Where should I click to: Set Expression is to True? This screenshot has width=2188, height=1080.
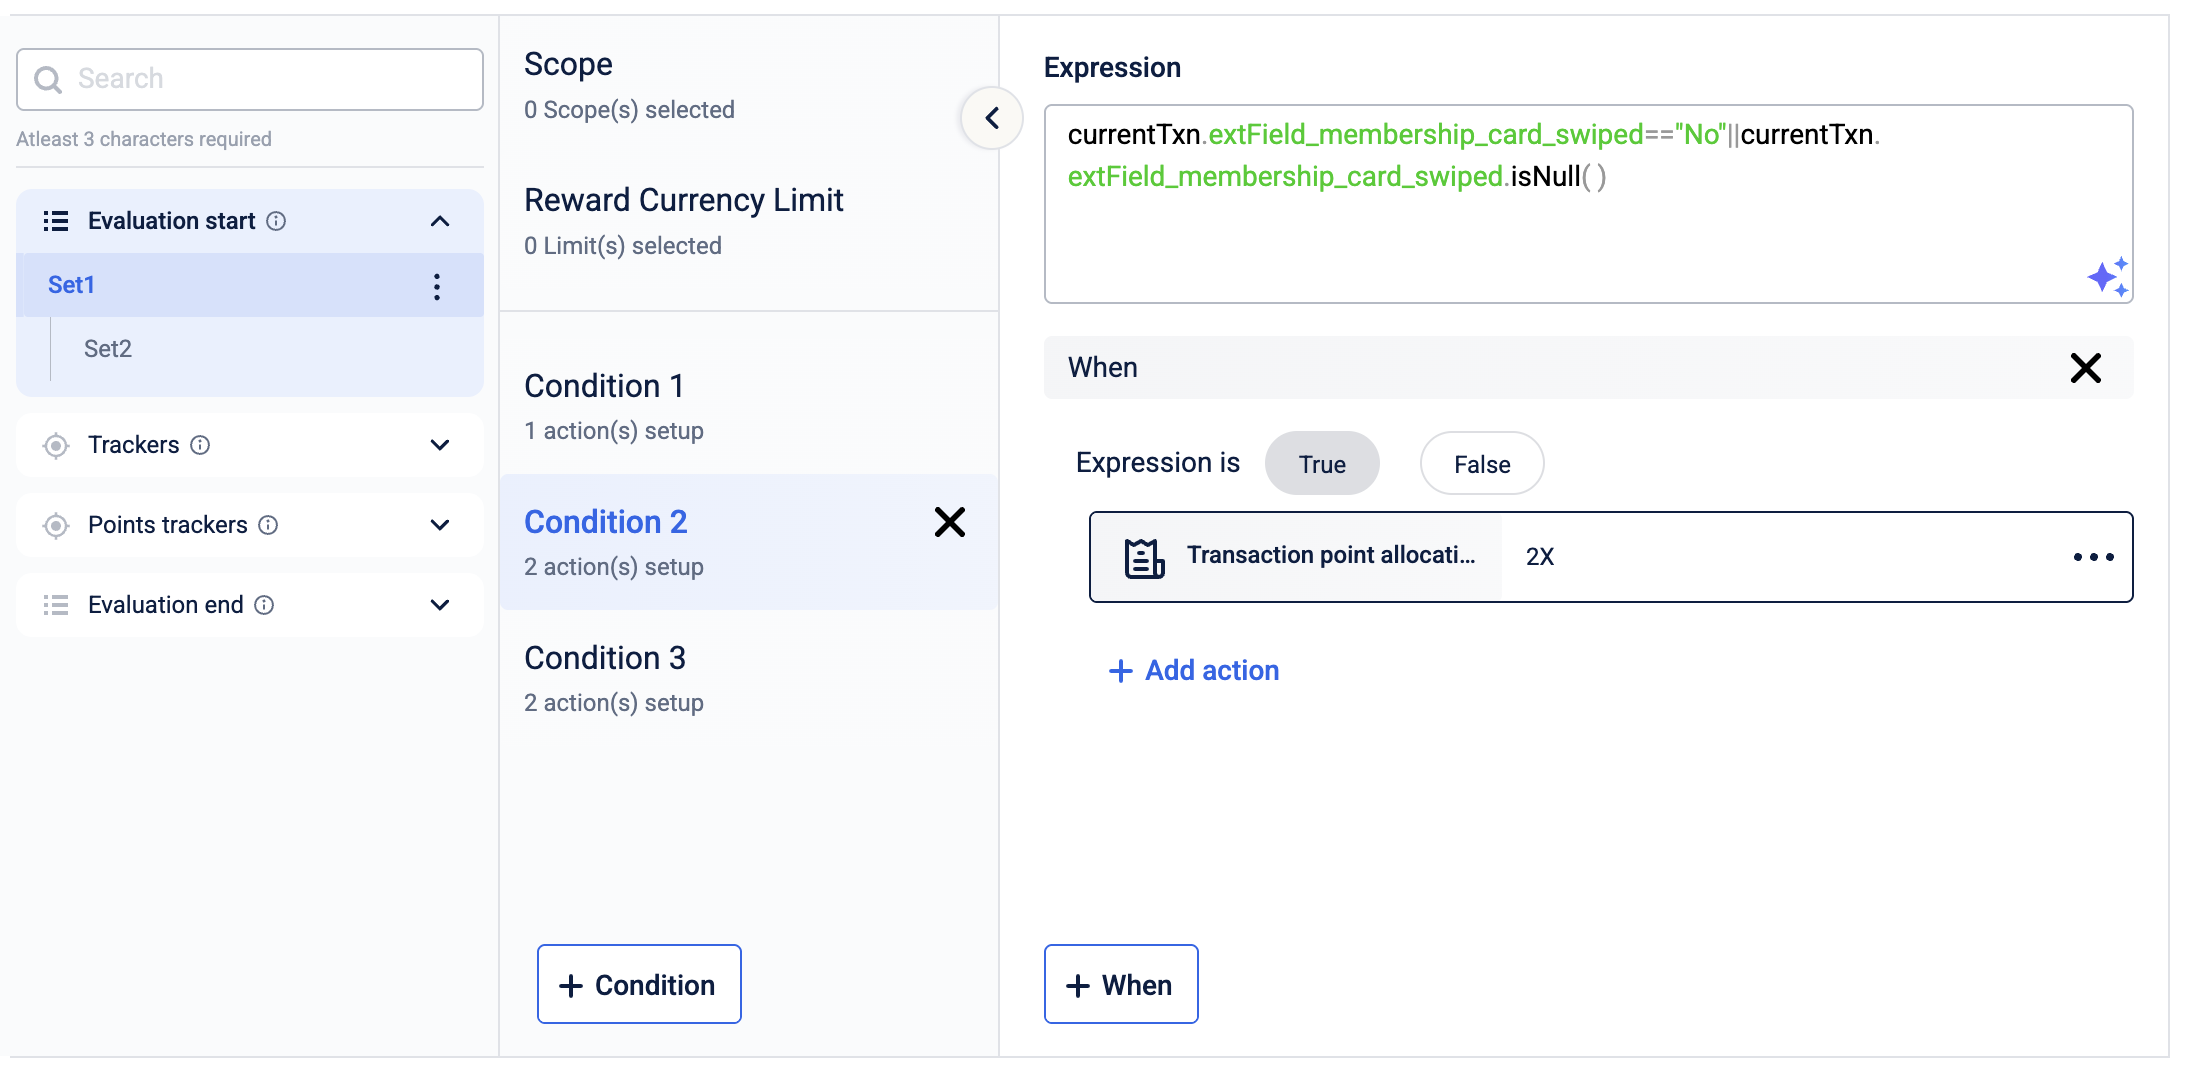[x=1322, y=464]
